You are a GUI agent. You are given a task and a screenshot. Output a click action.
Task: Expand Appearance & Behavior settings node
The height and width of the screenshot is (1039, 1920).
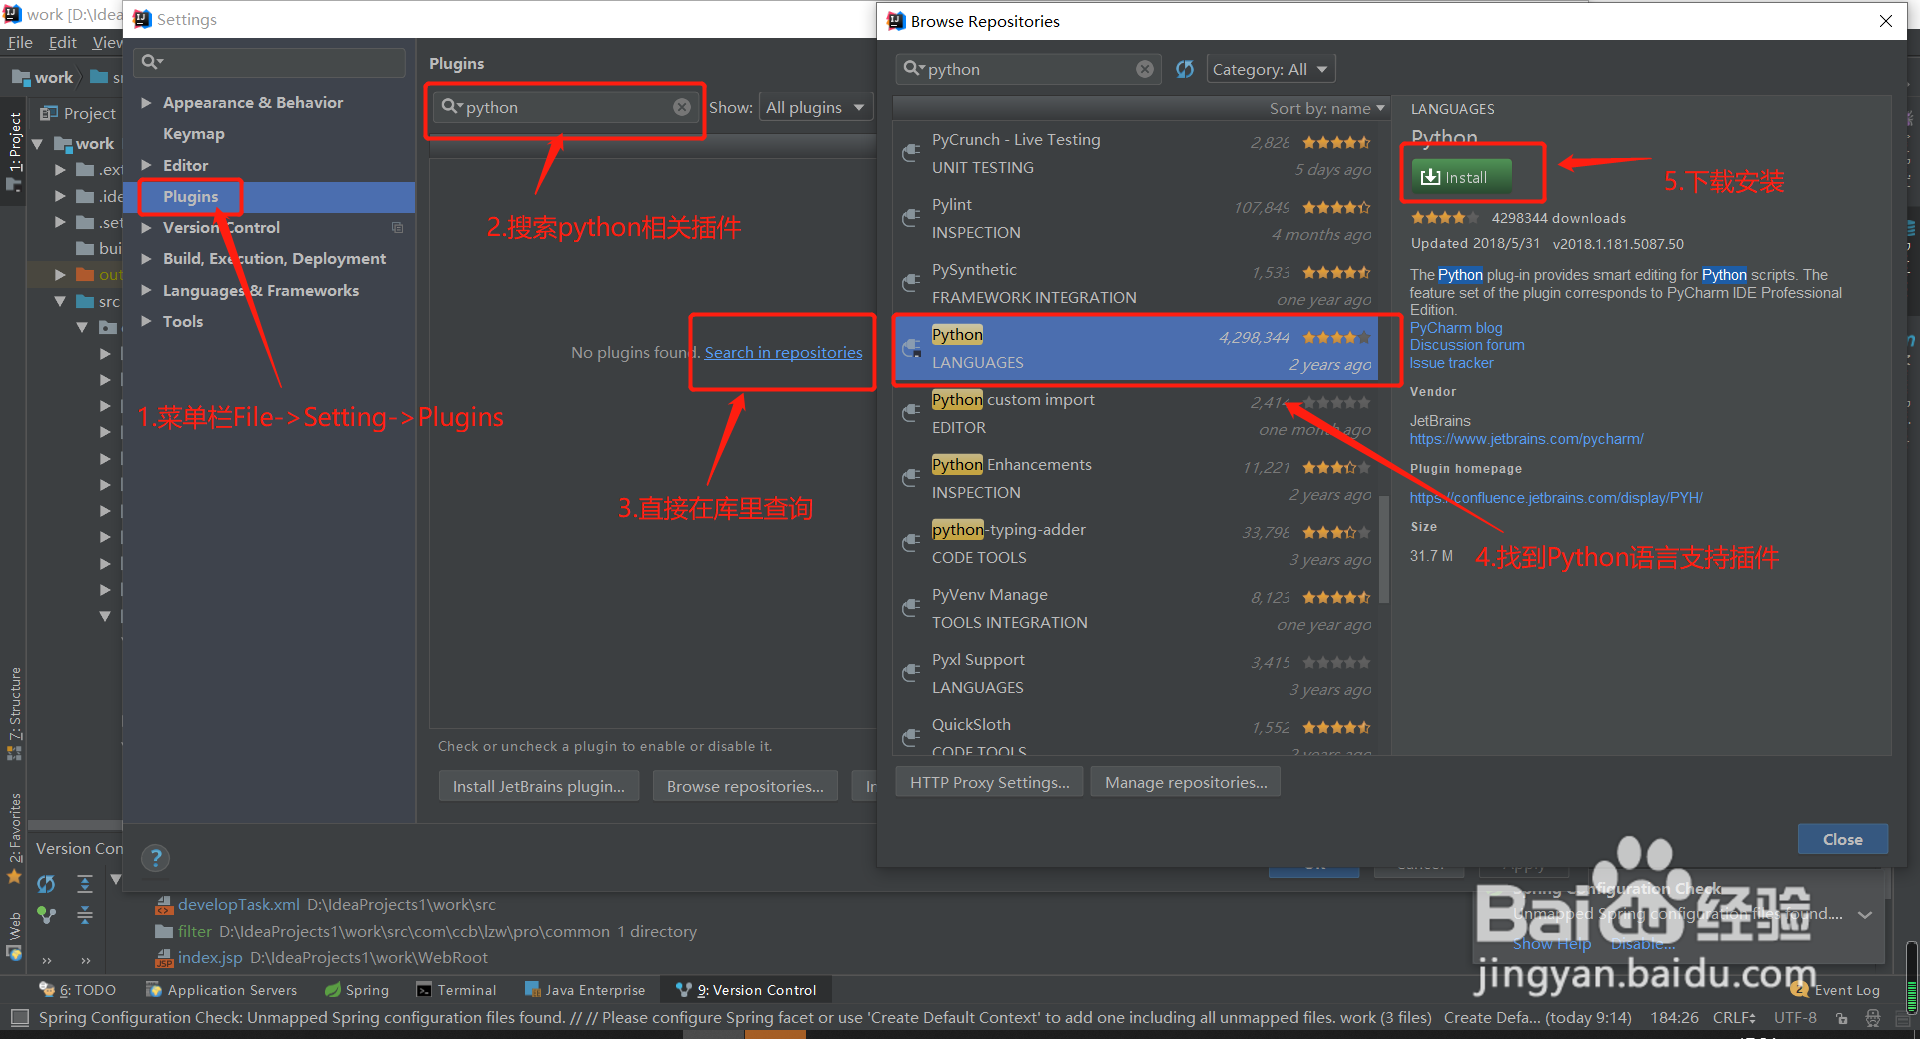(x=146, y=102)
